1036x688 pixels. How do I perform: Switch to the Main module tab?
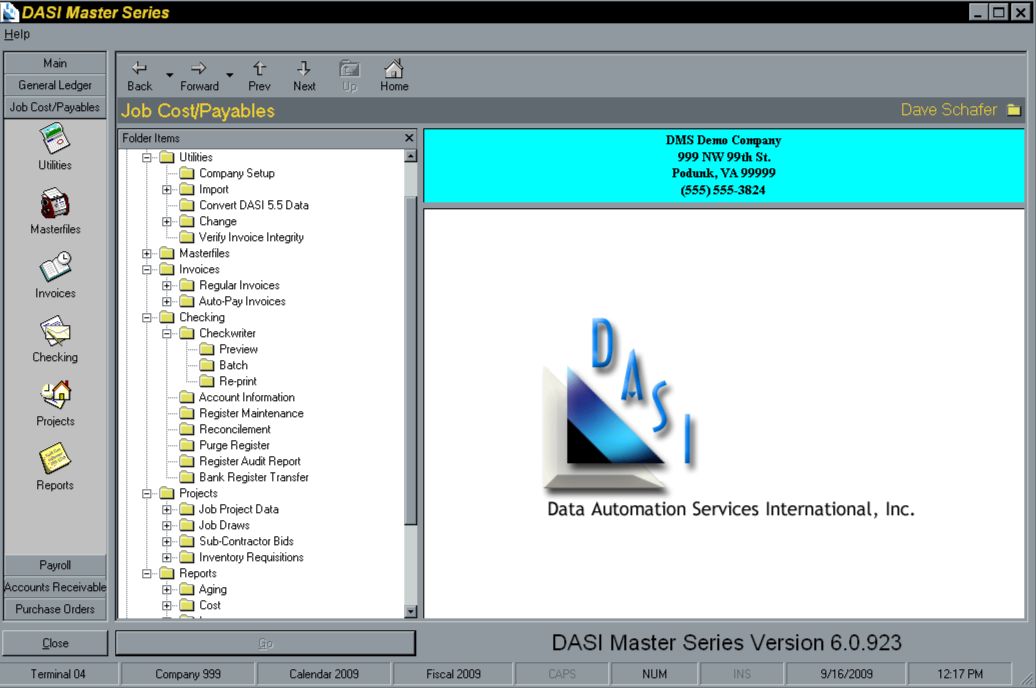point(55,63)
